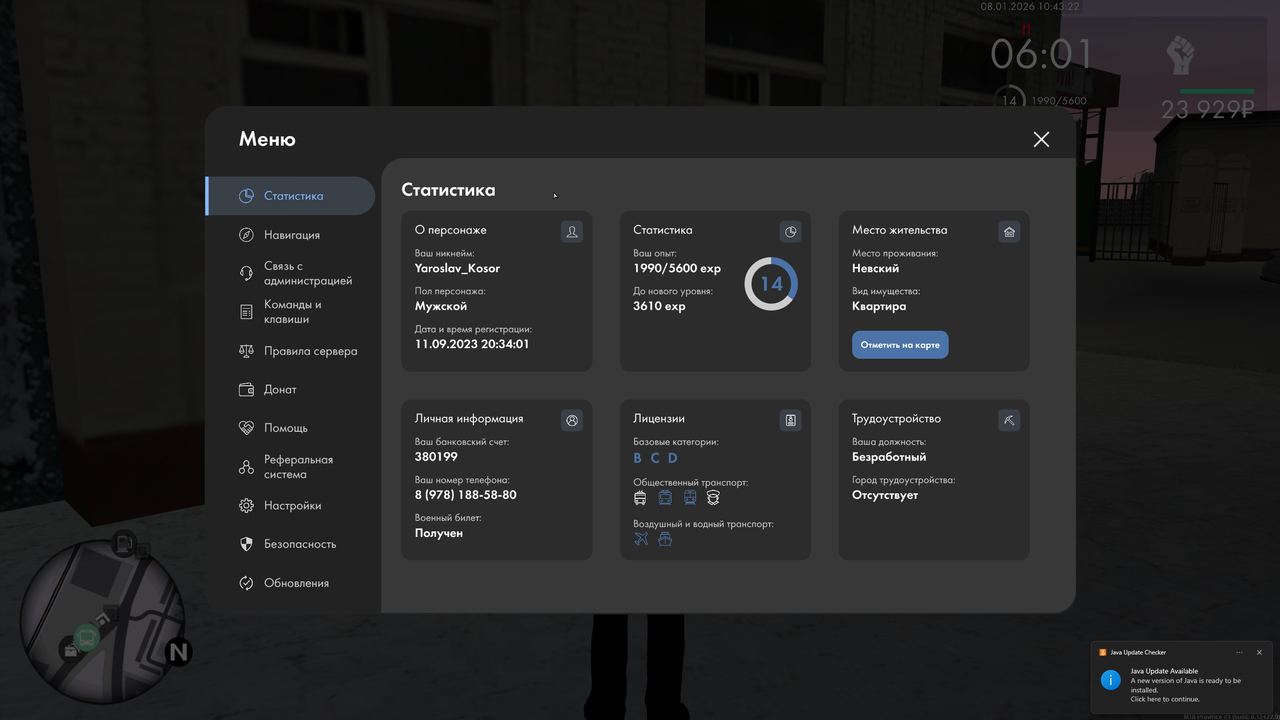
Task: Click the white trolleybus license icon
Action: pyautogui.click(x=641, y=497)
